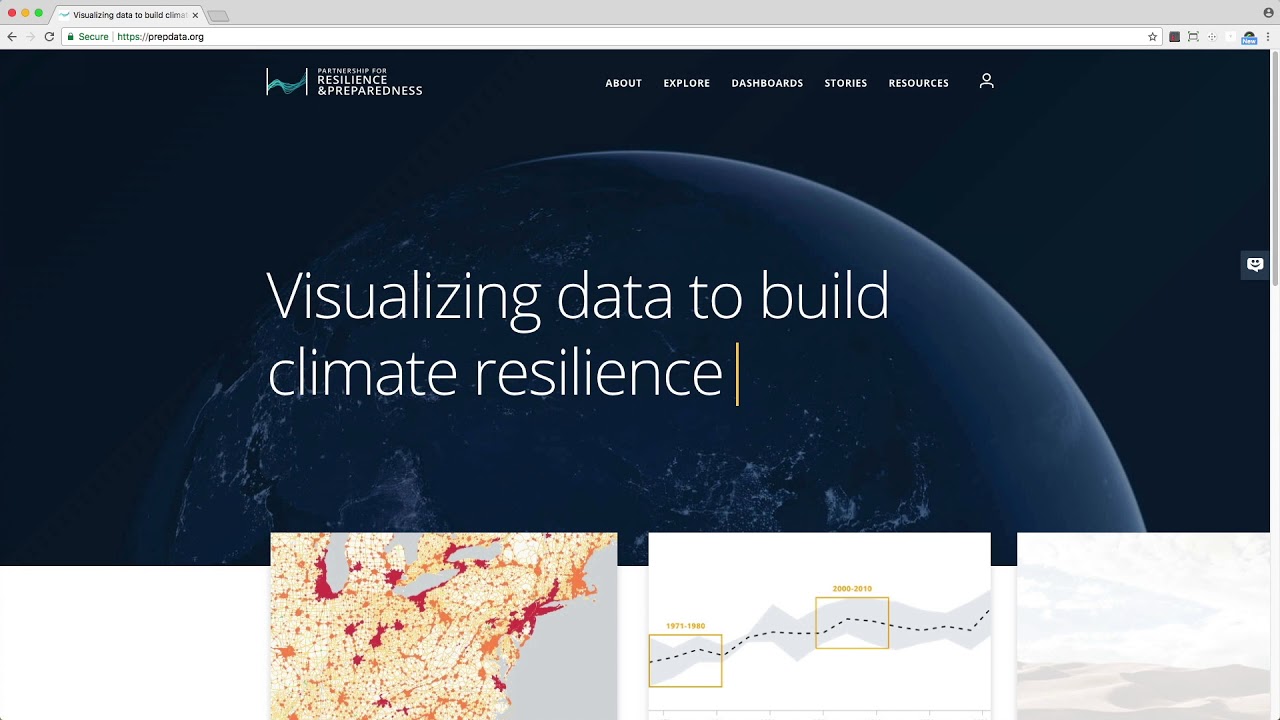Open the STORIES menu item
This screenshot has height=720, width=1280.
[x=845, y=83]
